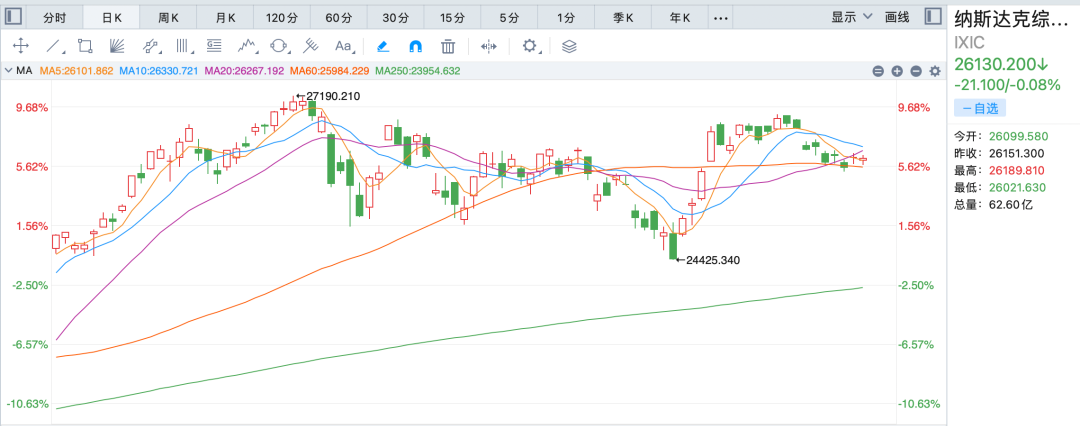1080x426 pixels.
Task: Toggle the right sidebar panel icon
Action: pyautogui.click(x=933, y=17)
